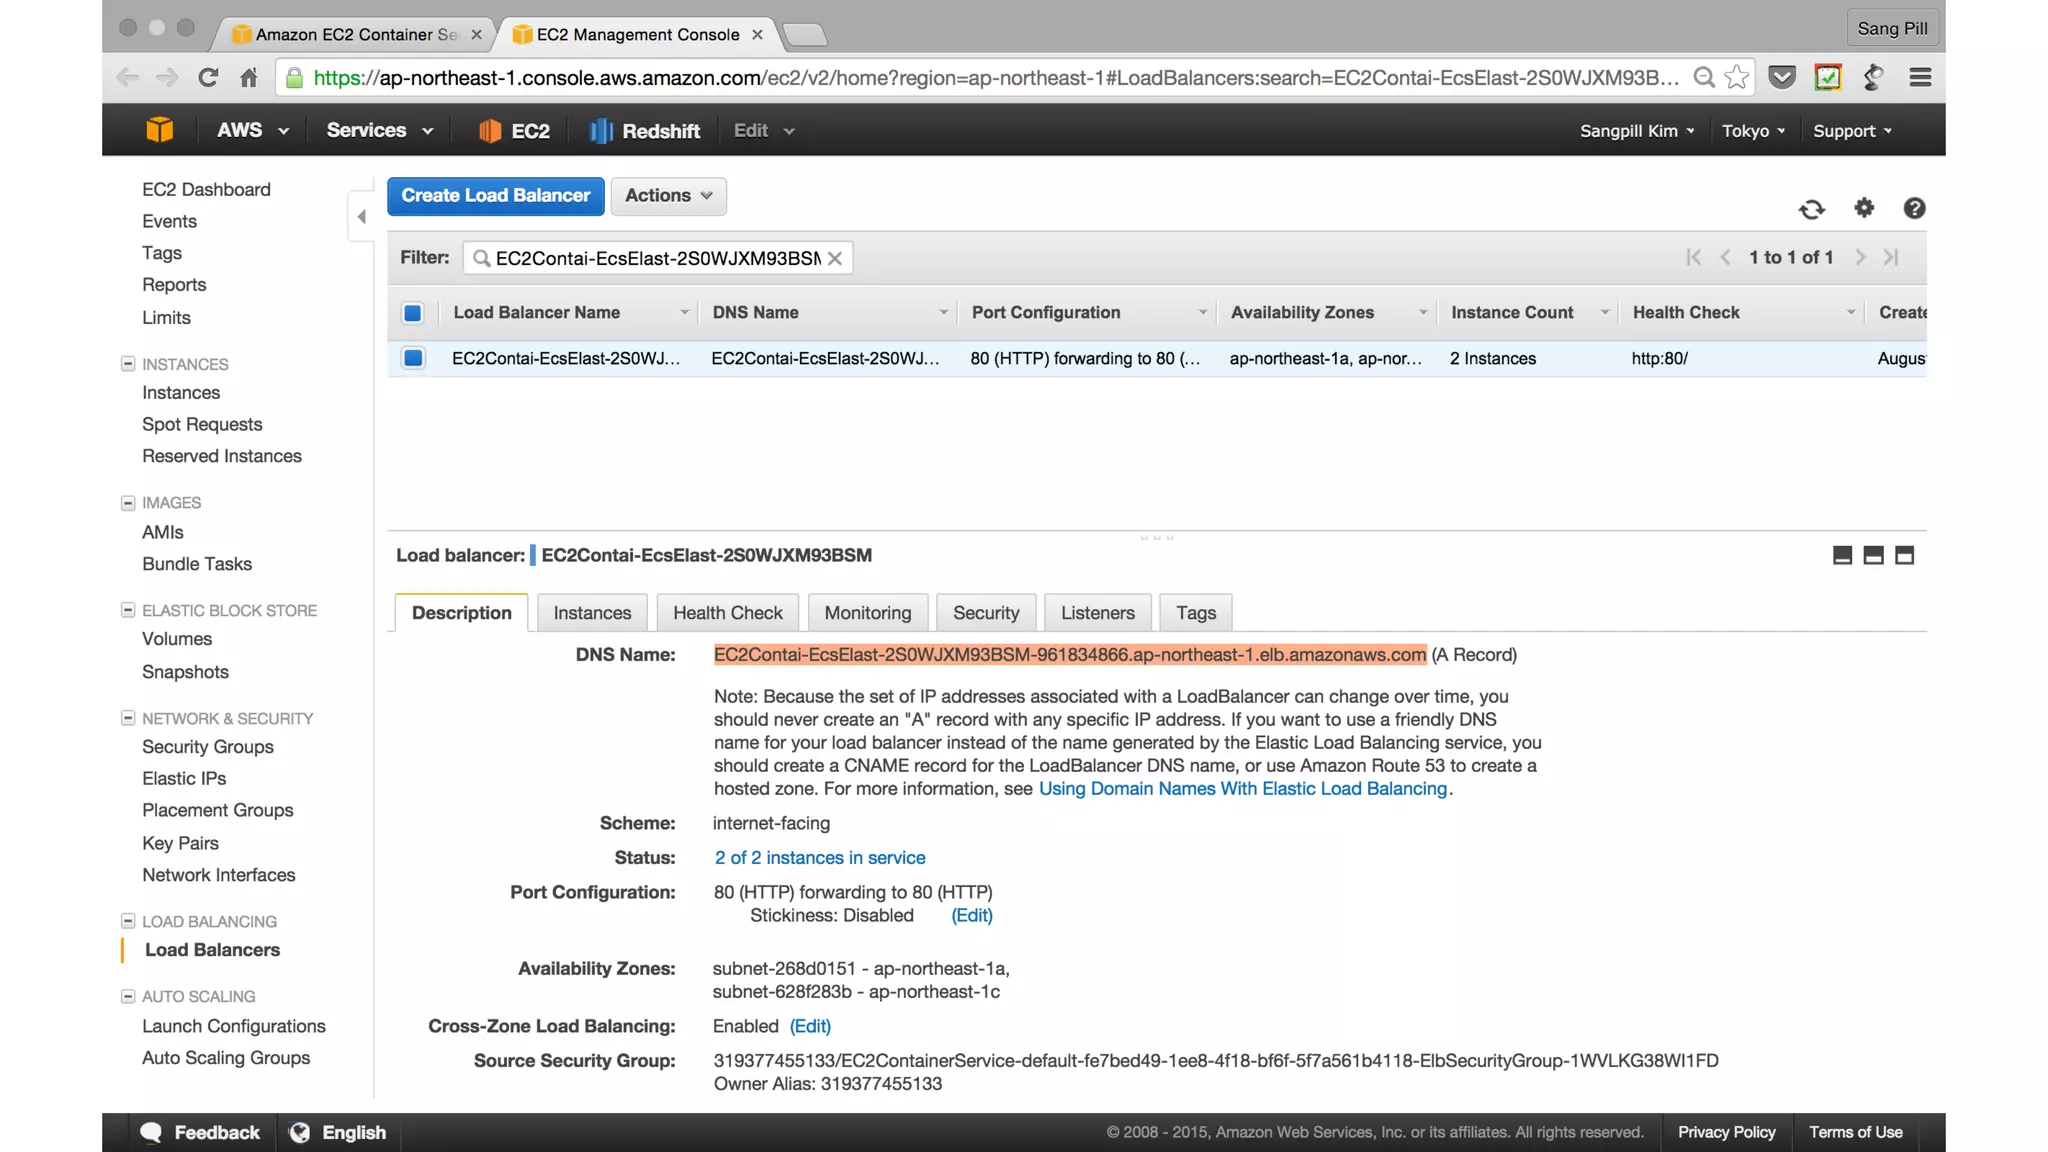Open '2 of 2 instances in service' link

click(x=819, y=858)
